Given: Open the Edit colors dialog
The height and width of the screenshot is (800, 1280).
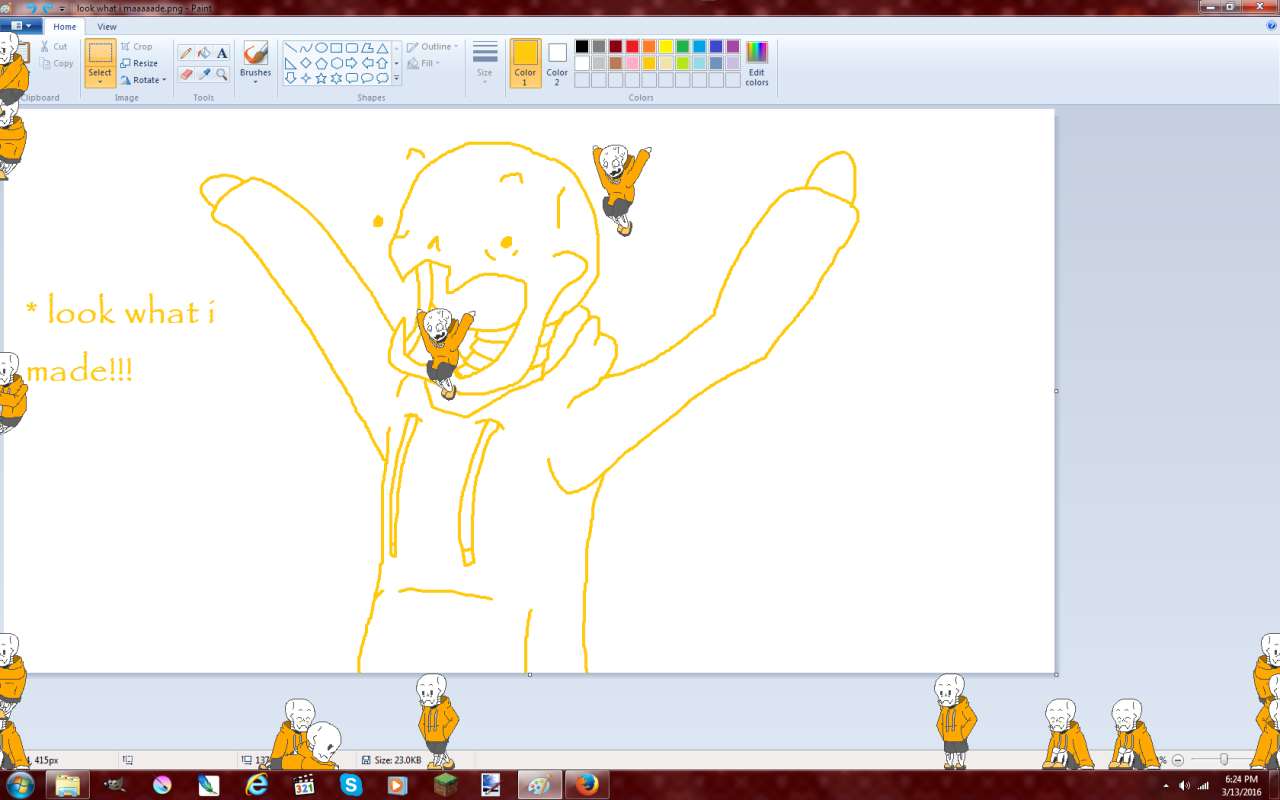Looking at the screenshot, I should tap(757, 64).
